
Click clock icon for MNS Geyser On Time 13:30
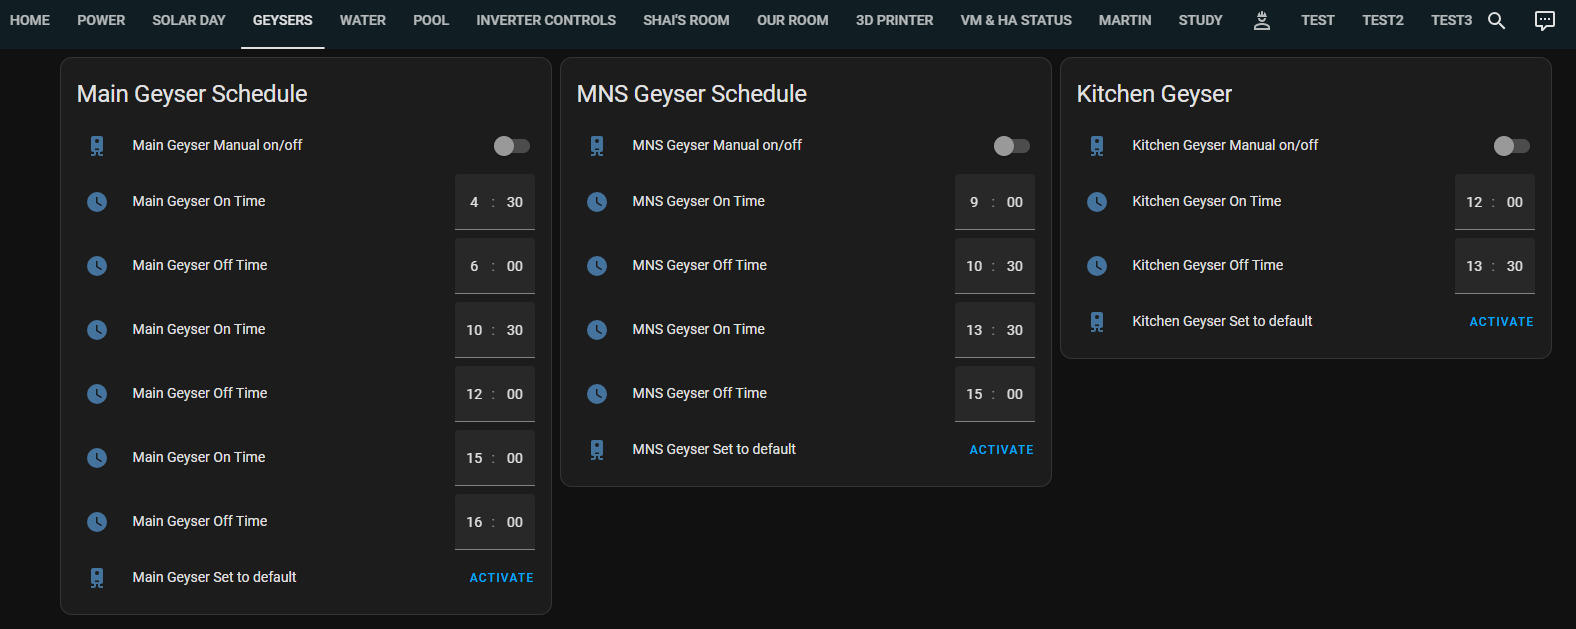pyautogui.click(x=597, y=330)
